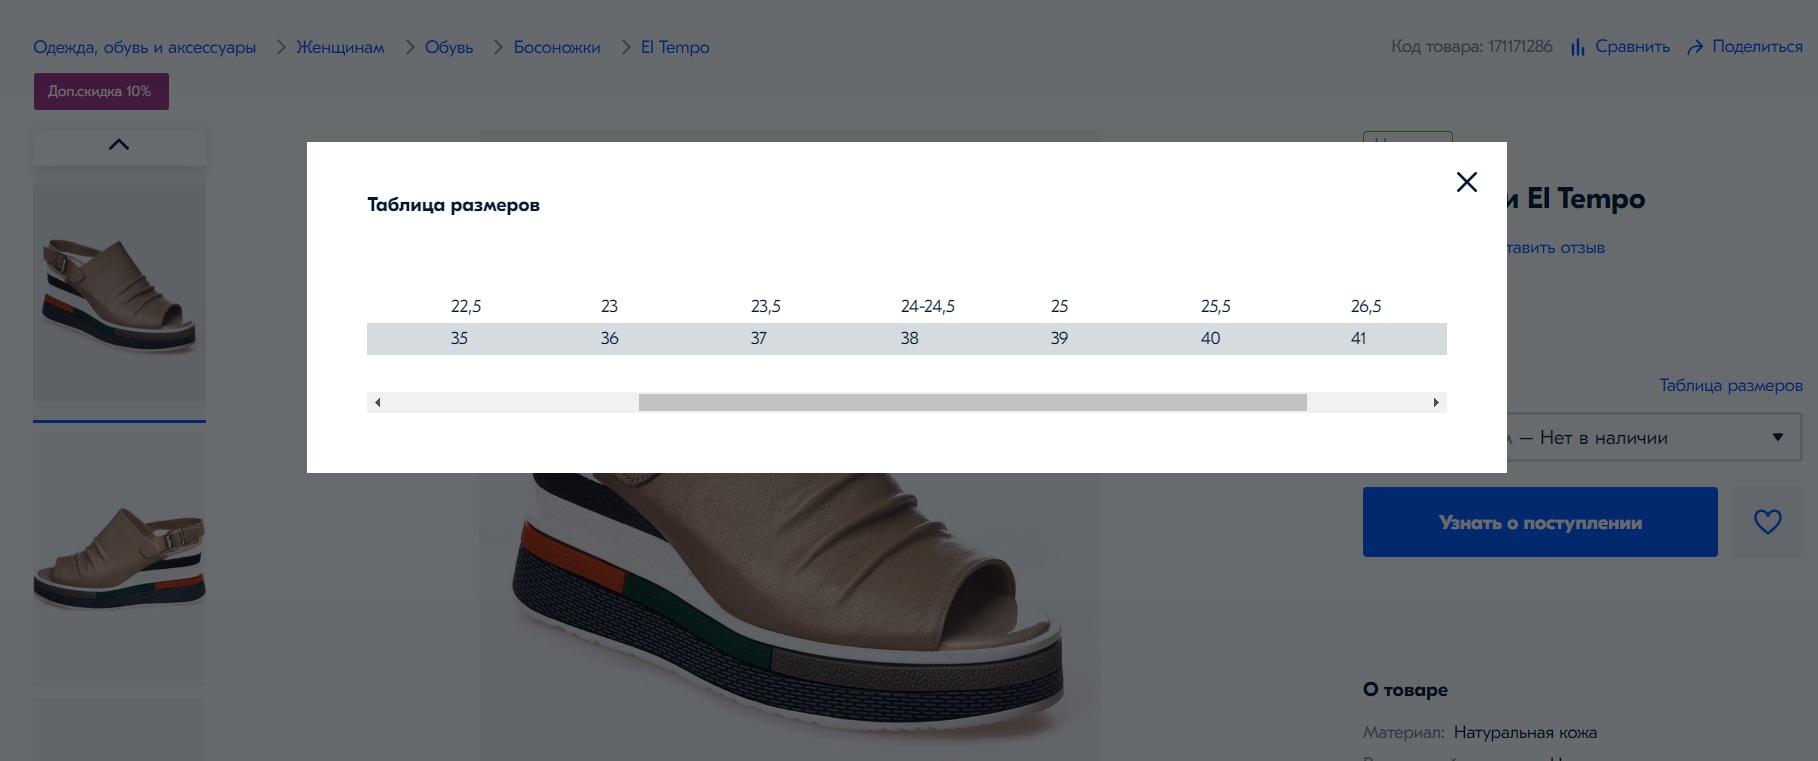The height and width of the screenshot is (761, 1818).
Task: Click the Compare bar chart icon
Action: click(x=1577, y=47)
